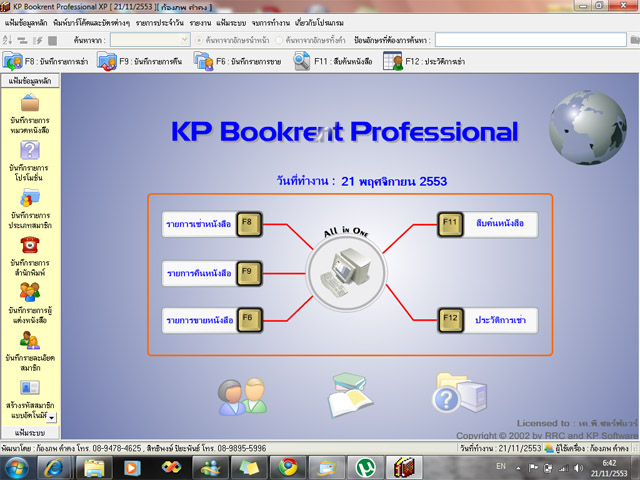Open Google Chrome from taskbar
The width and height of the screenshot is (640, 480).
pos(288,468)
